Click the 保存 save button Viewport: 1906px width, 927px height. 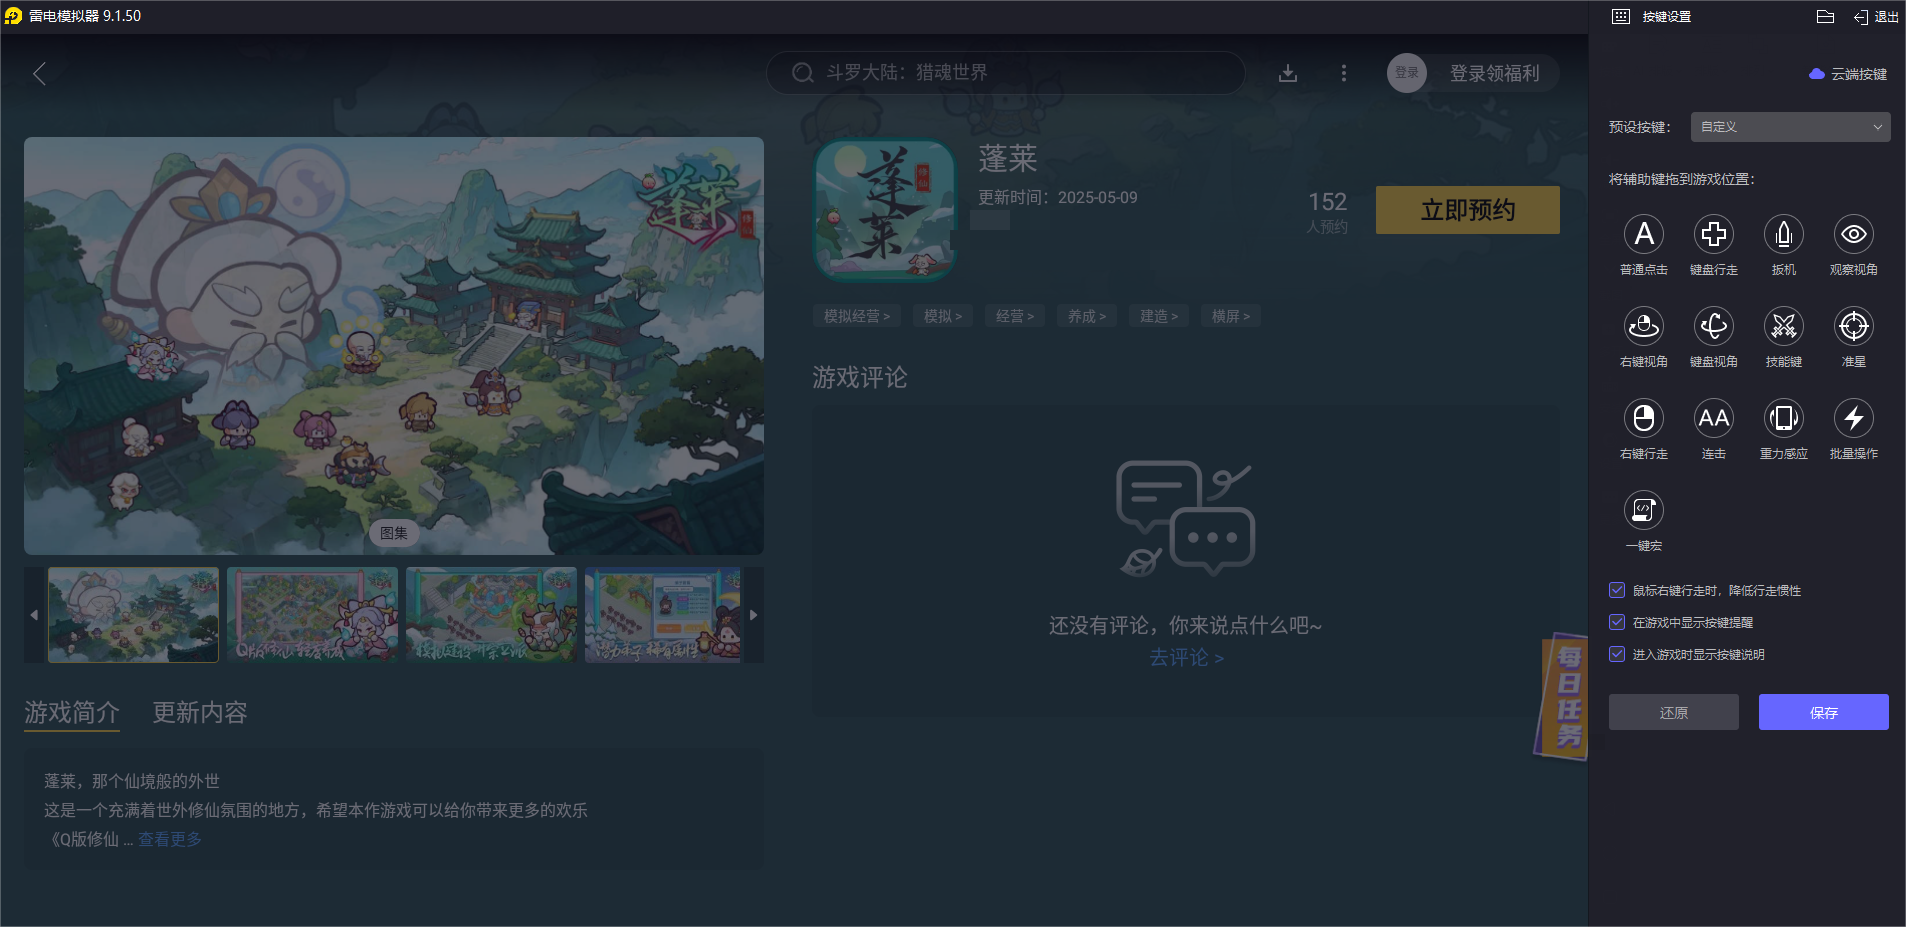pos(1823,712)
